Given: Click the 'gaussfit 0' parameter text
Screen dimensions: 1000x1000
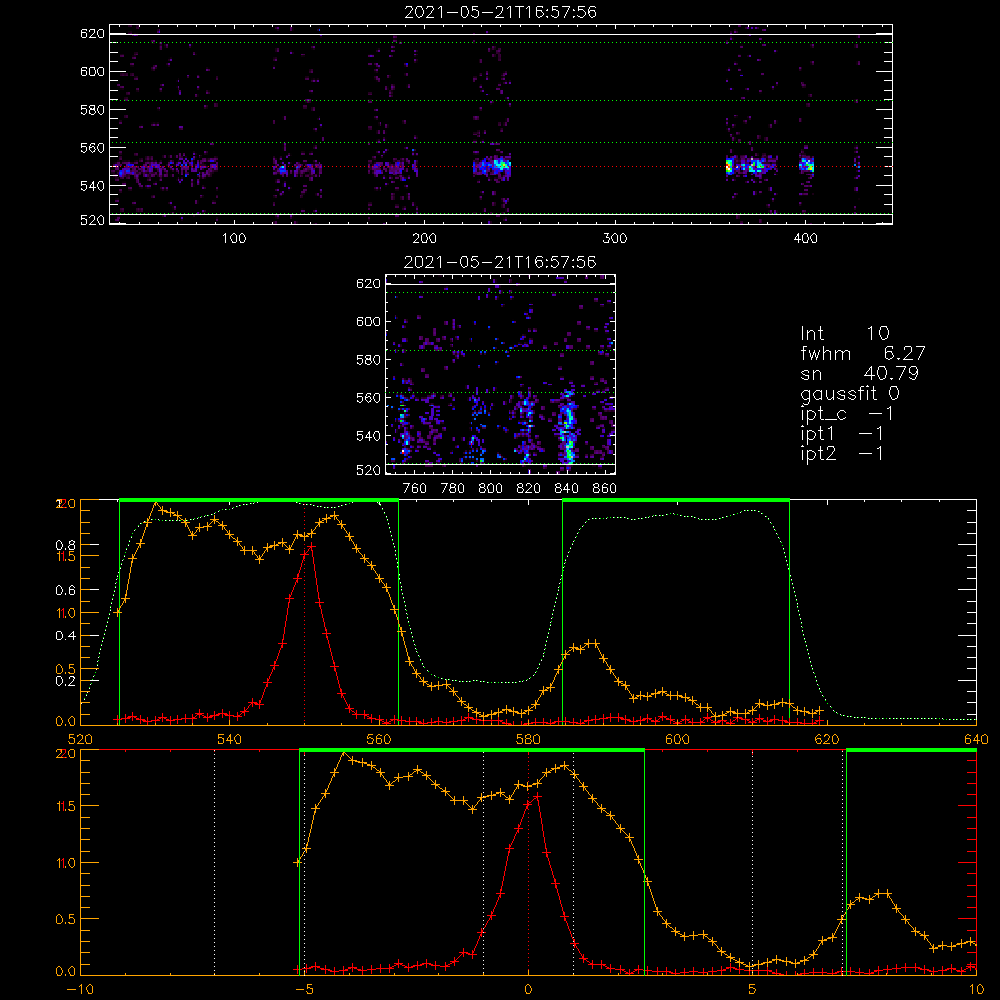Looking at the screenshot, I should point(849,393).
